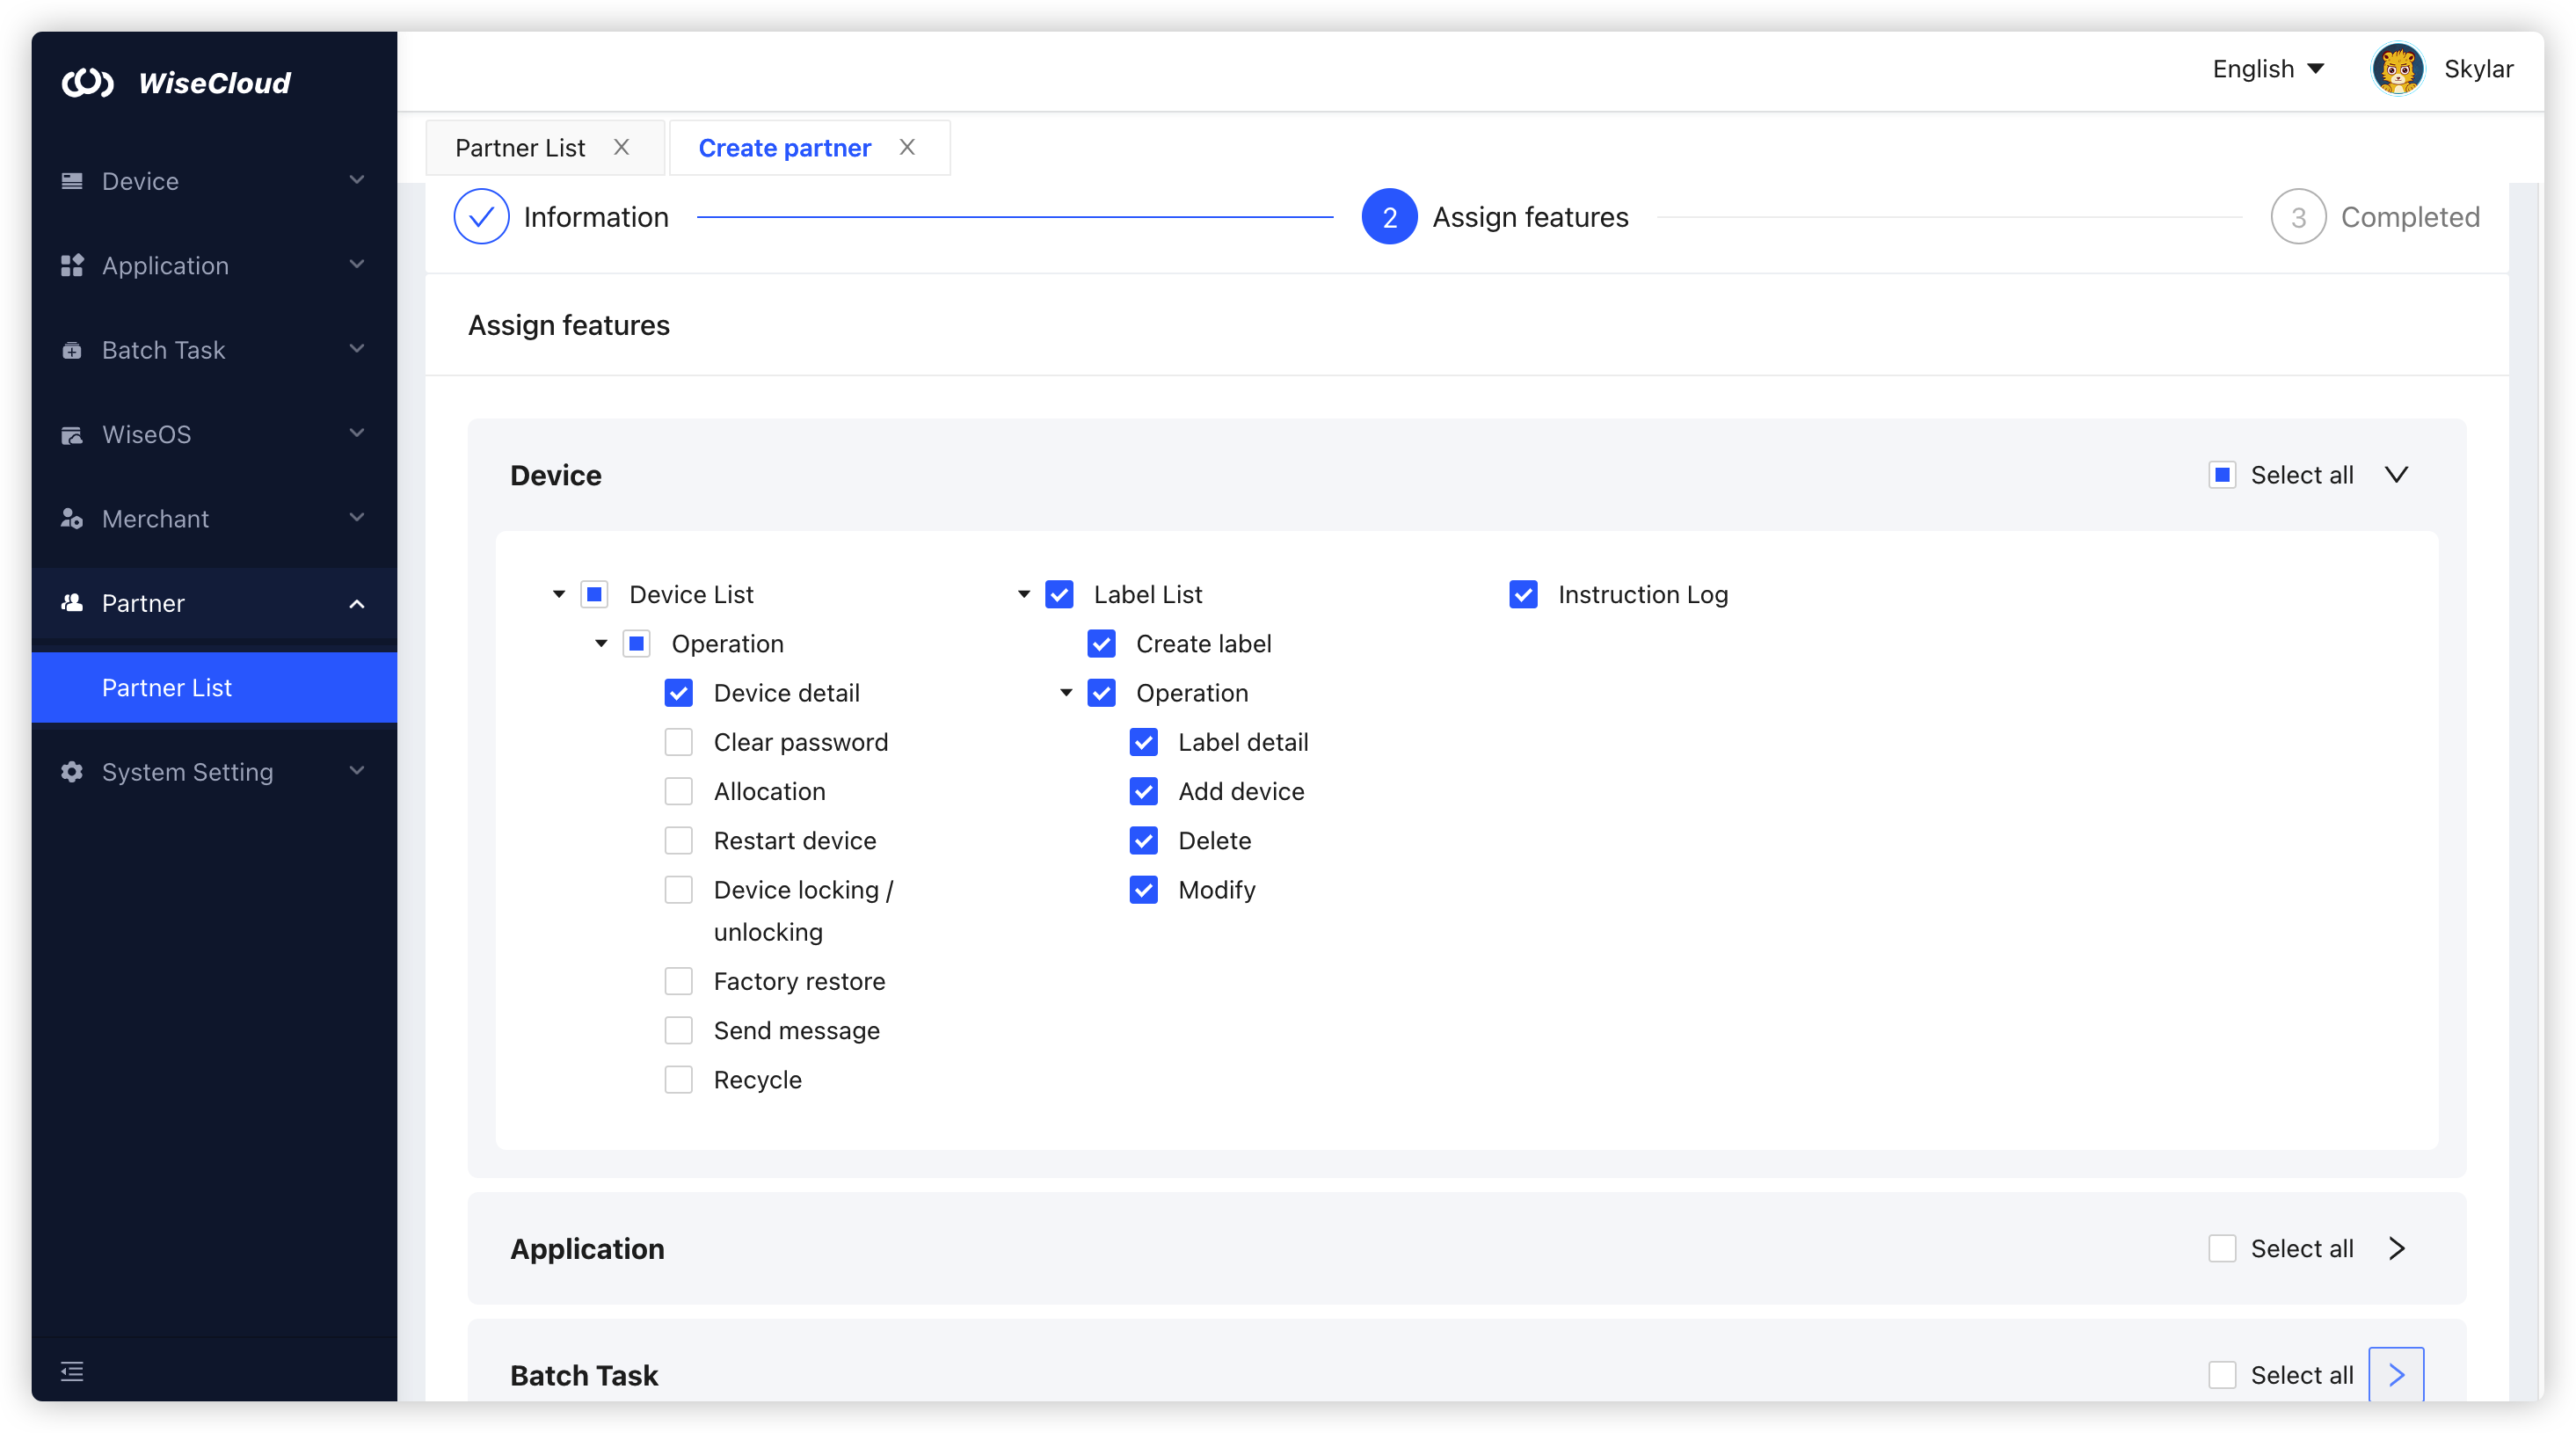Image resolution: width=2576 pixels, height=1433 pixels.
Task: Go back to the Information step
Action: coord(482,217)
